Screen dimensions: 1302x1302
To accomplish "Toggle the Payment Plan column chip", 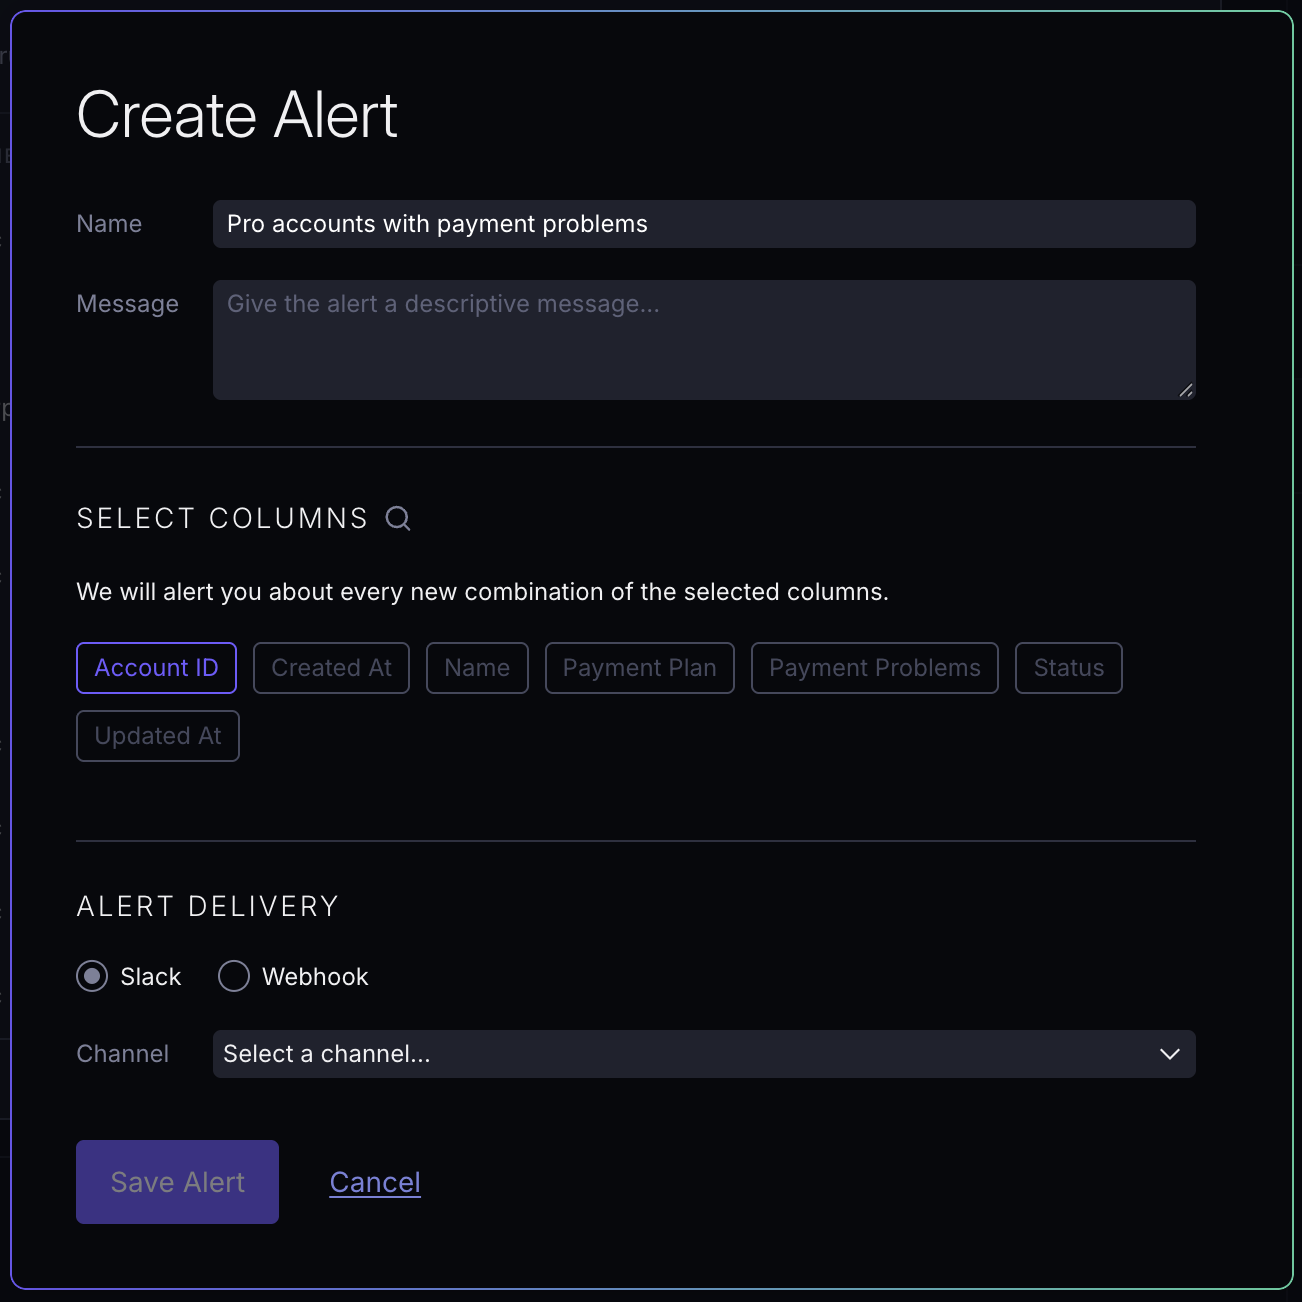I will coord(639,668).
